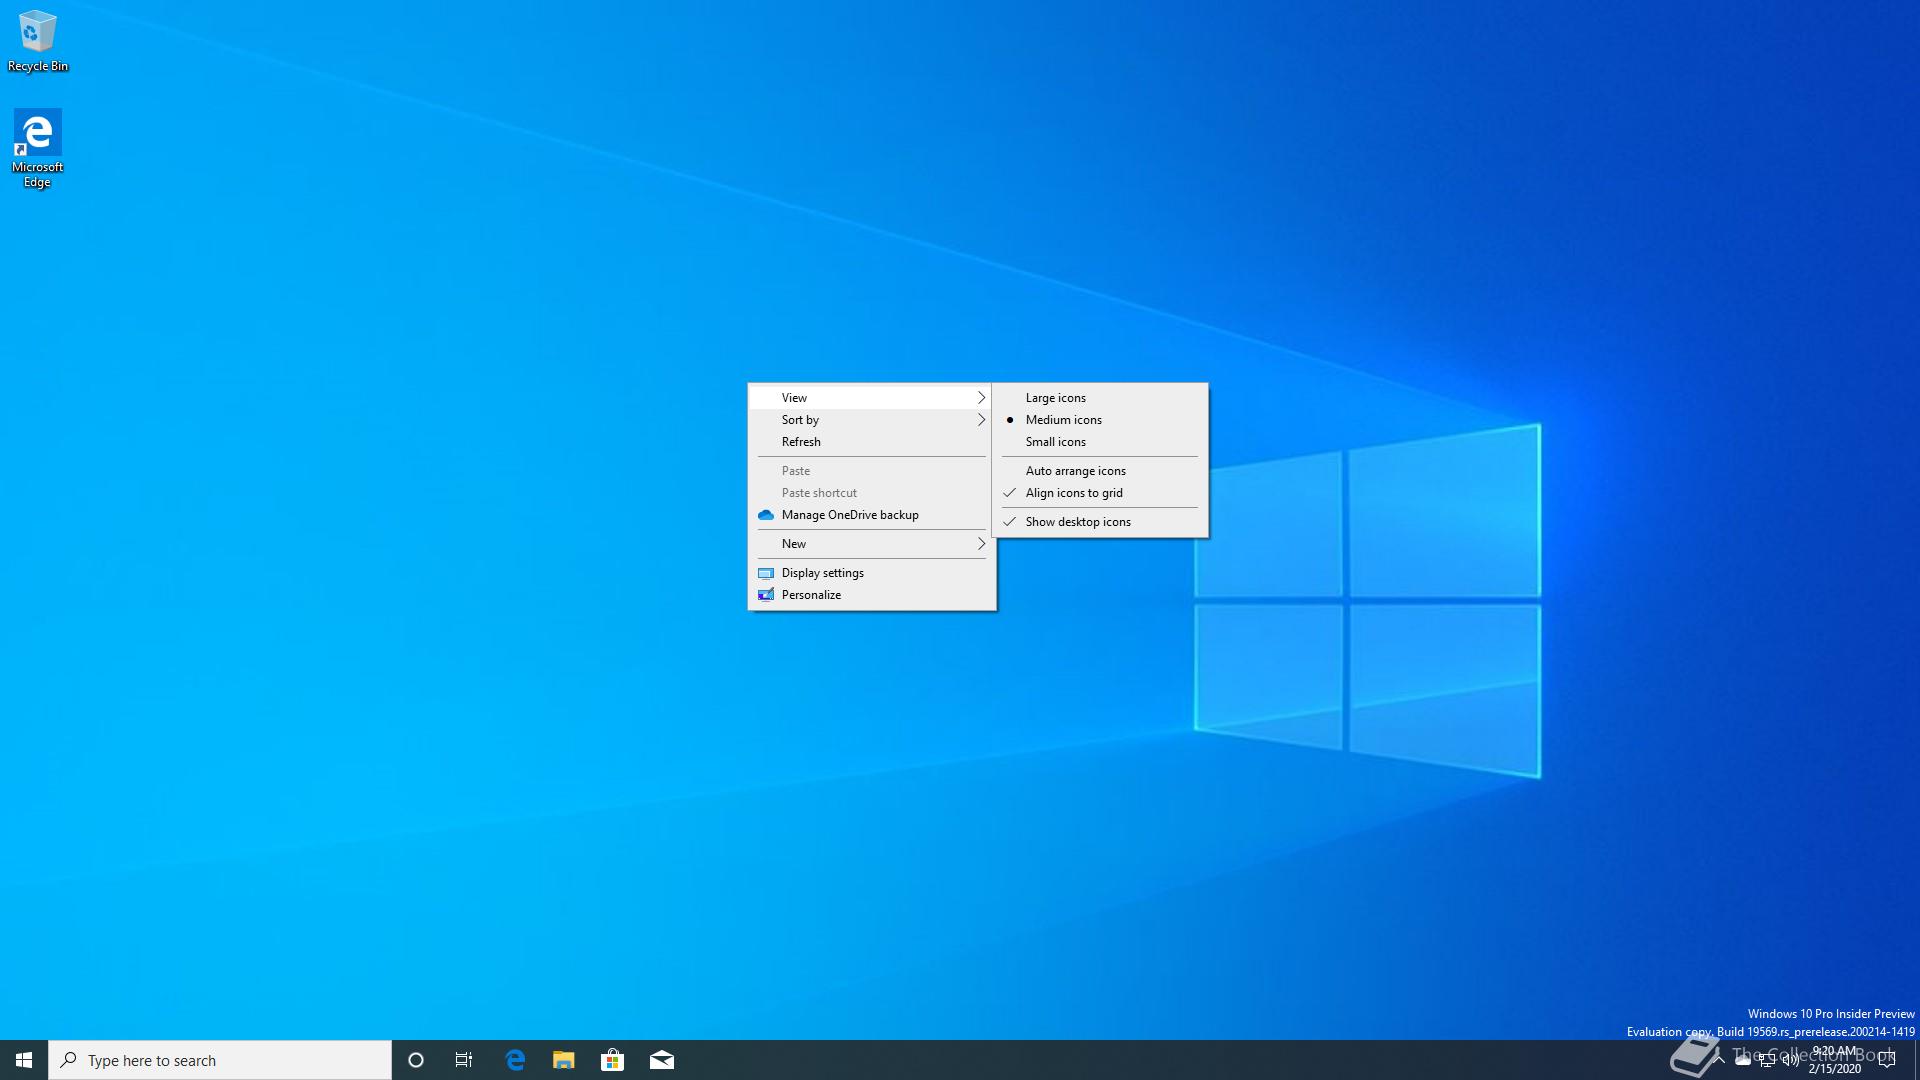Launch Edge from the taskbar

515,1060
